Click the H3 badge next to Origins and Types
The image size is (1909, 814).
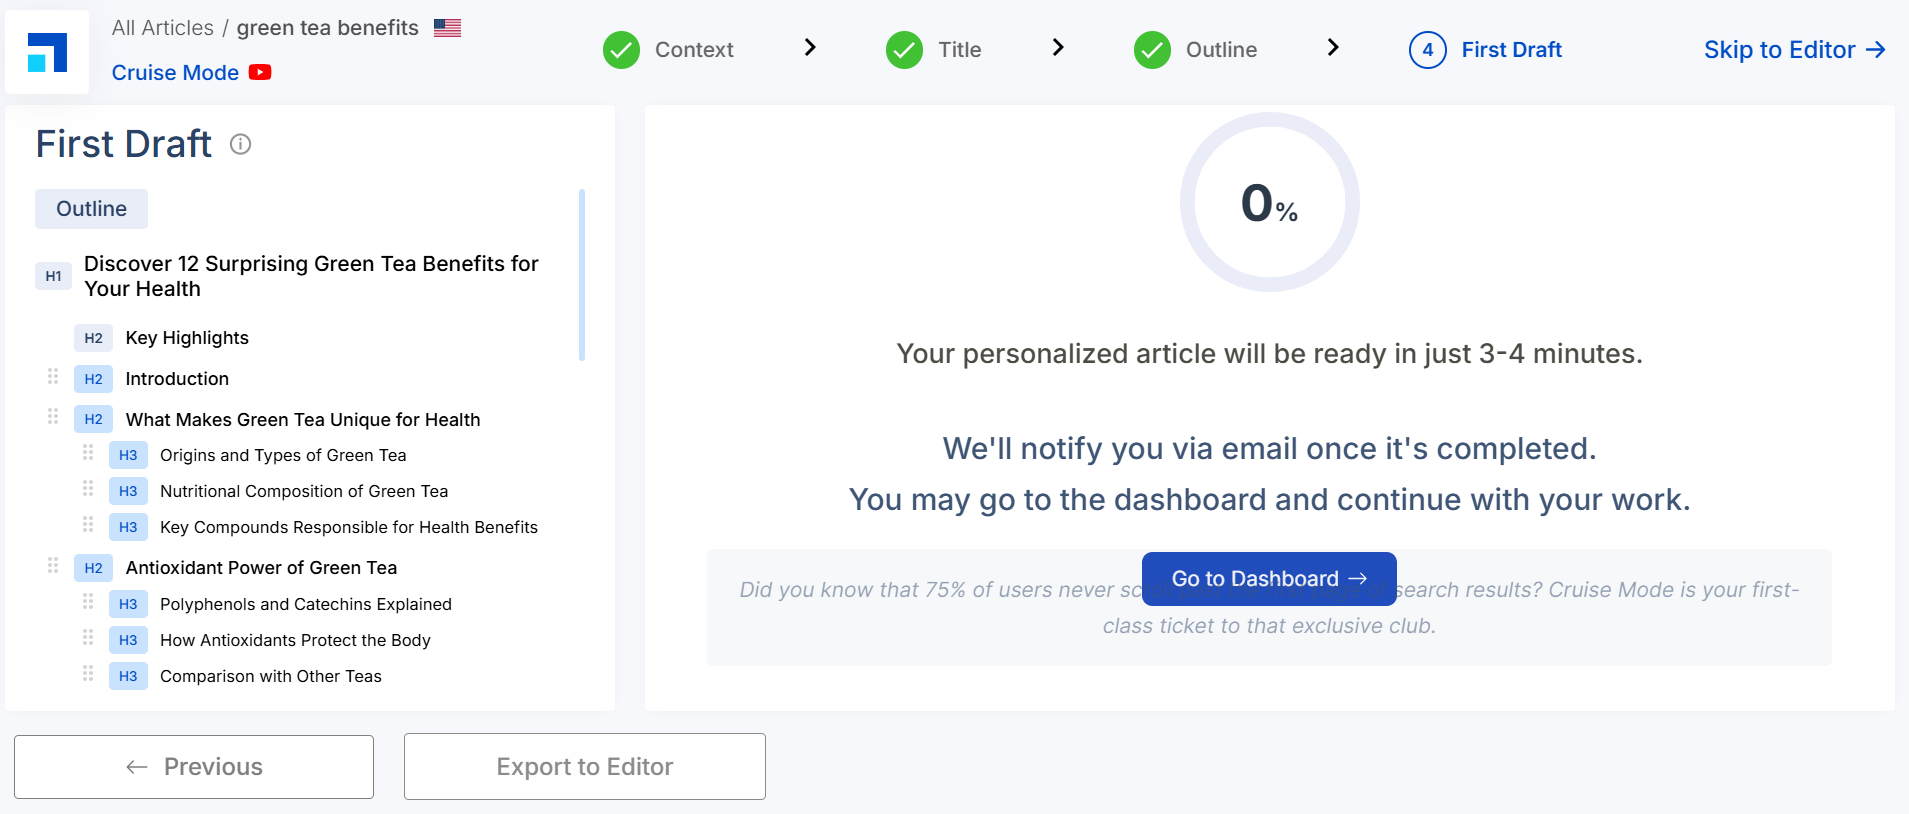point(127,455)
